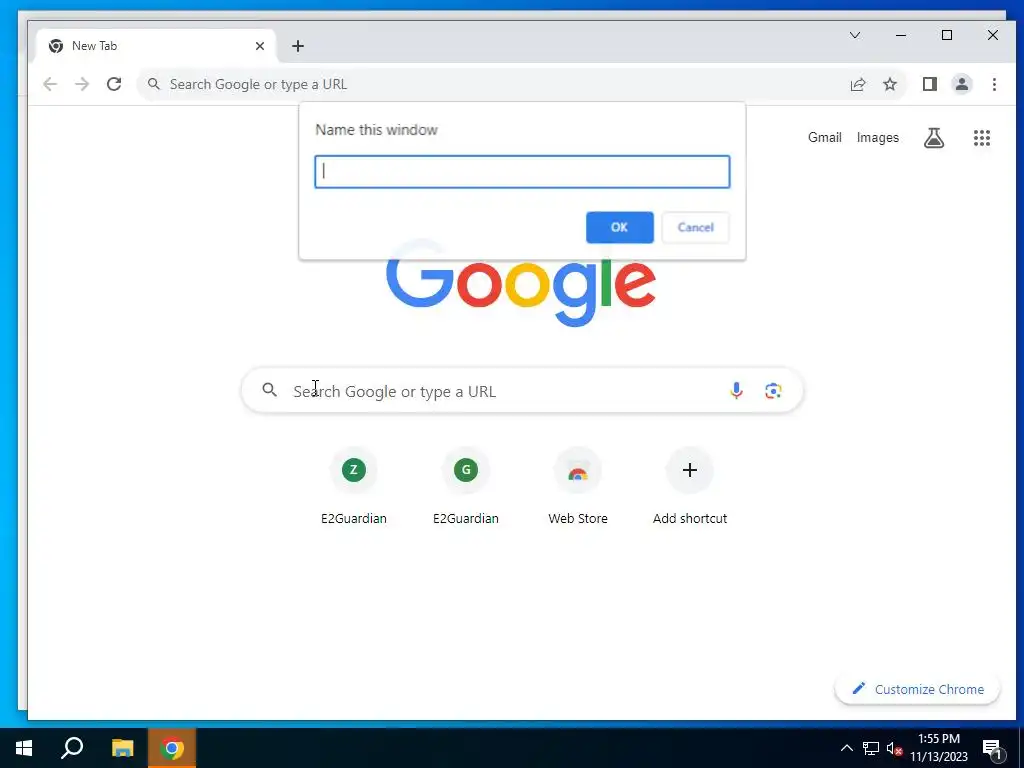
Task: Open the Windows Start menu
Action: pyautogui.click(x=24, y=748)
